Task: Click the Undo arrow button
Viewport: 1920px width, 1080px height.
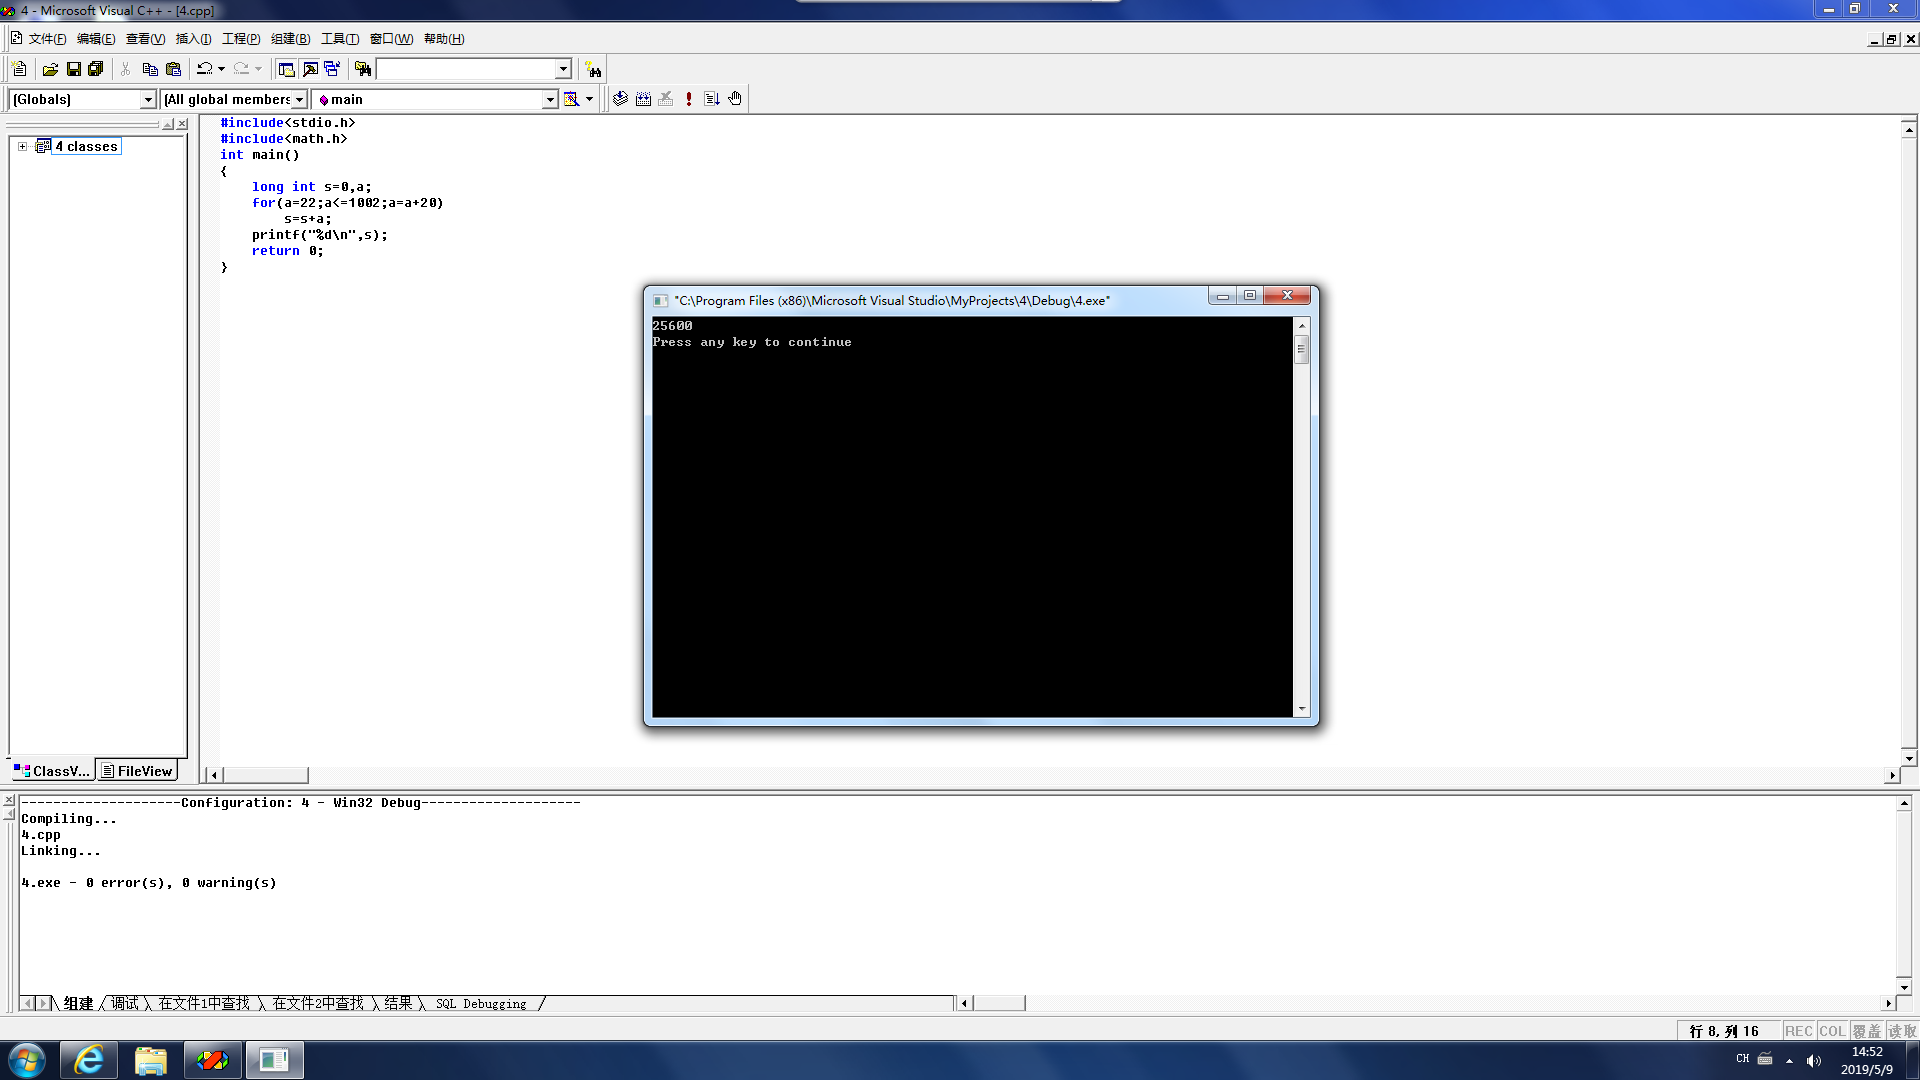Action: [x=205, y=69]
